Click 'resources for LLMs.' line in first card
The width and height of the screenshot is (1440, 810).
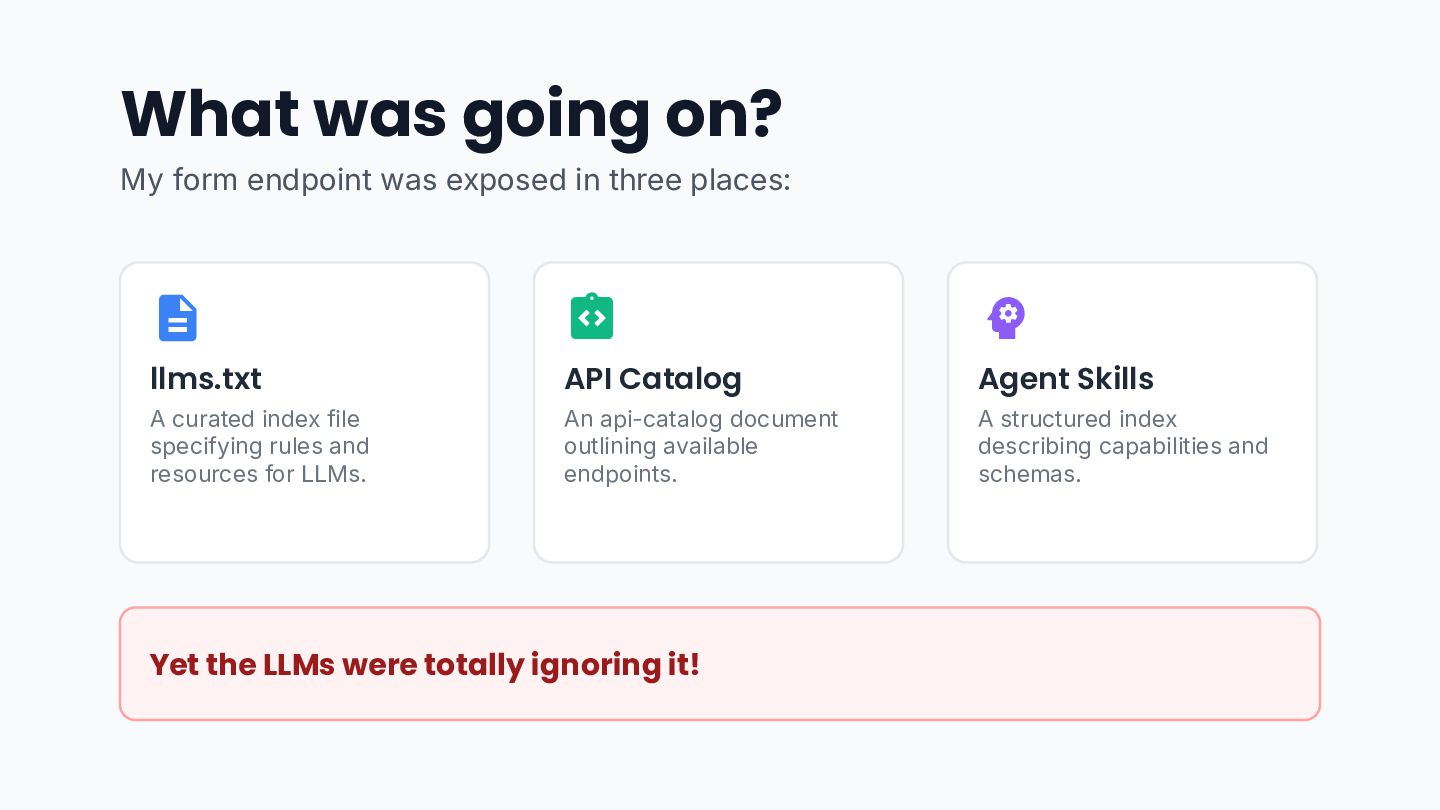[x=258, y=474]
